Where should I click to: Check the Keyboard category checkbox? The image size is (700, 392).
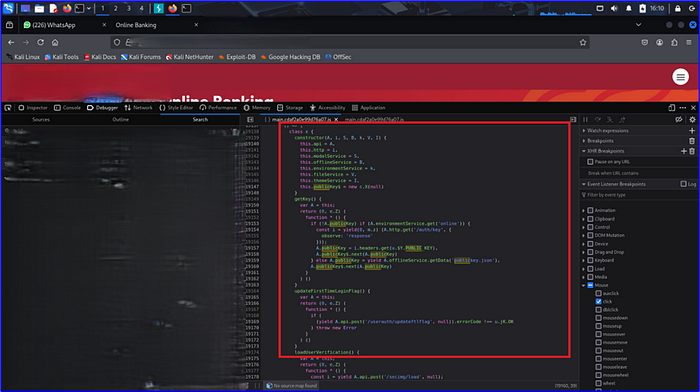tap(590, 260)
